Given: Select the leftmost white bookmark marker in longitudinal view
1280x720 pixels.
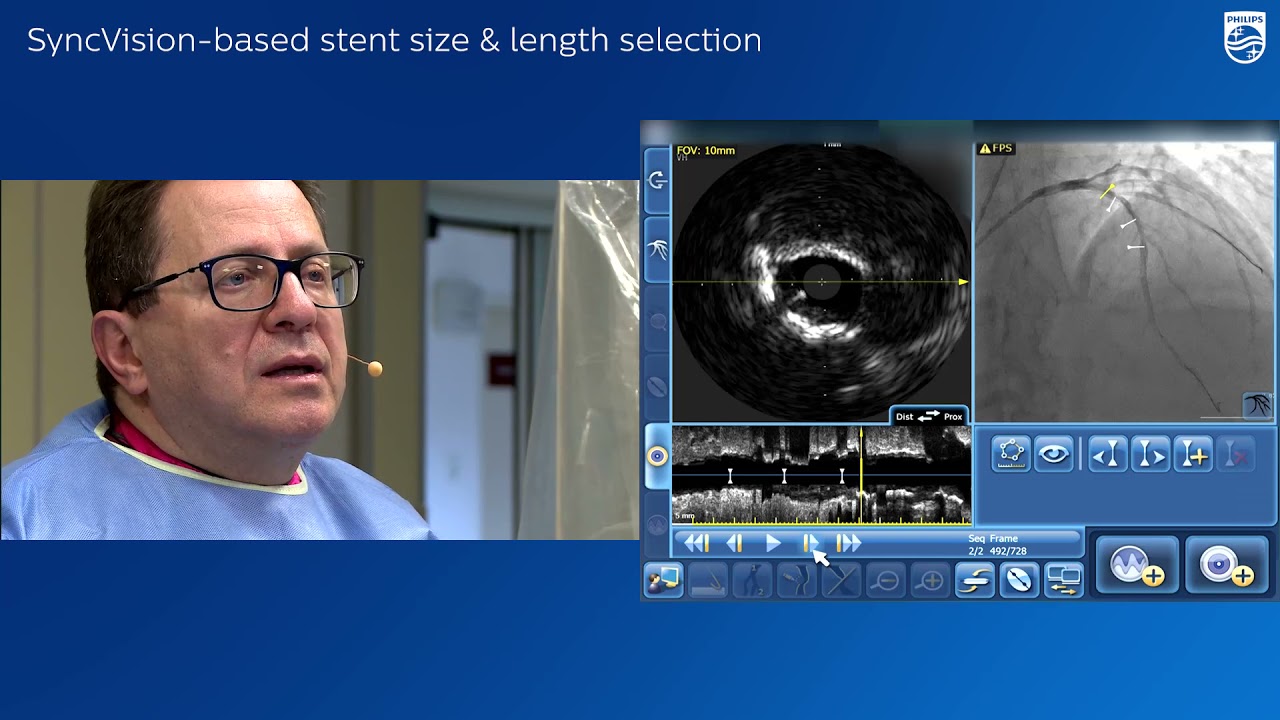Looking at the screenshot, I should pyautogui.click(x=730, y=474).
